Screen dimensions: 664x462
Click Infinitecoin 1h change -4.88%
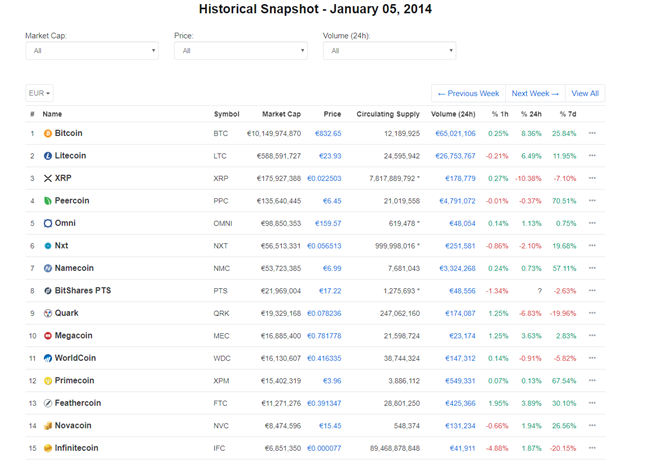click(497, 448)
